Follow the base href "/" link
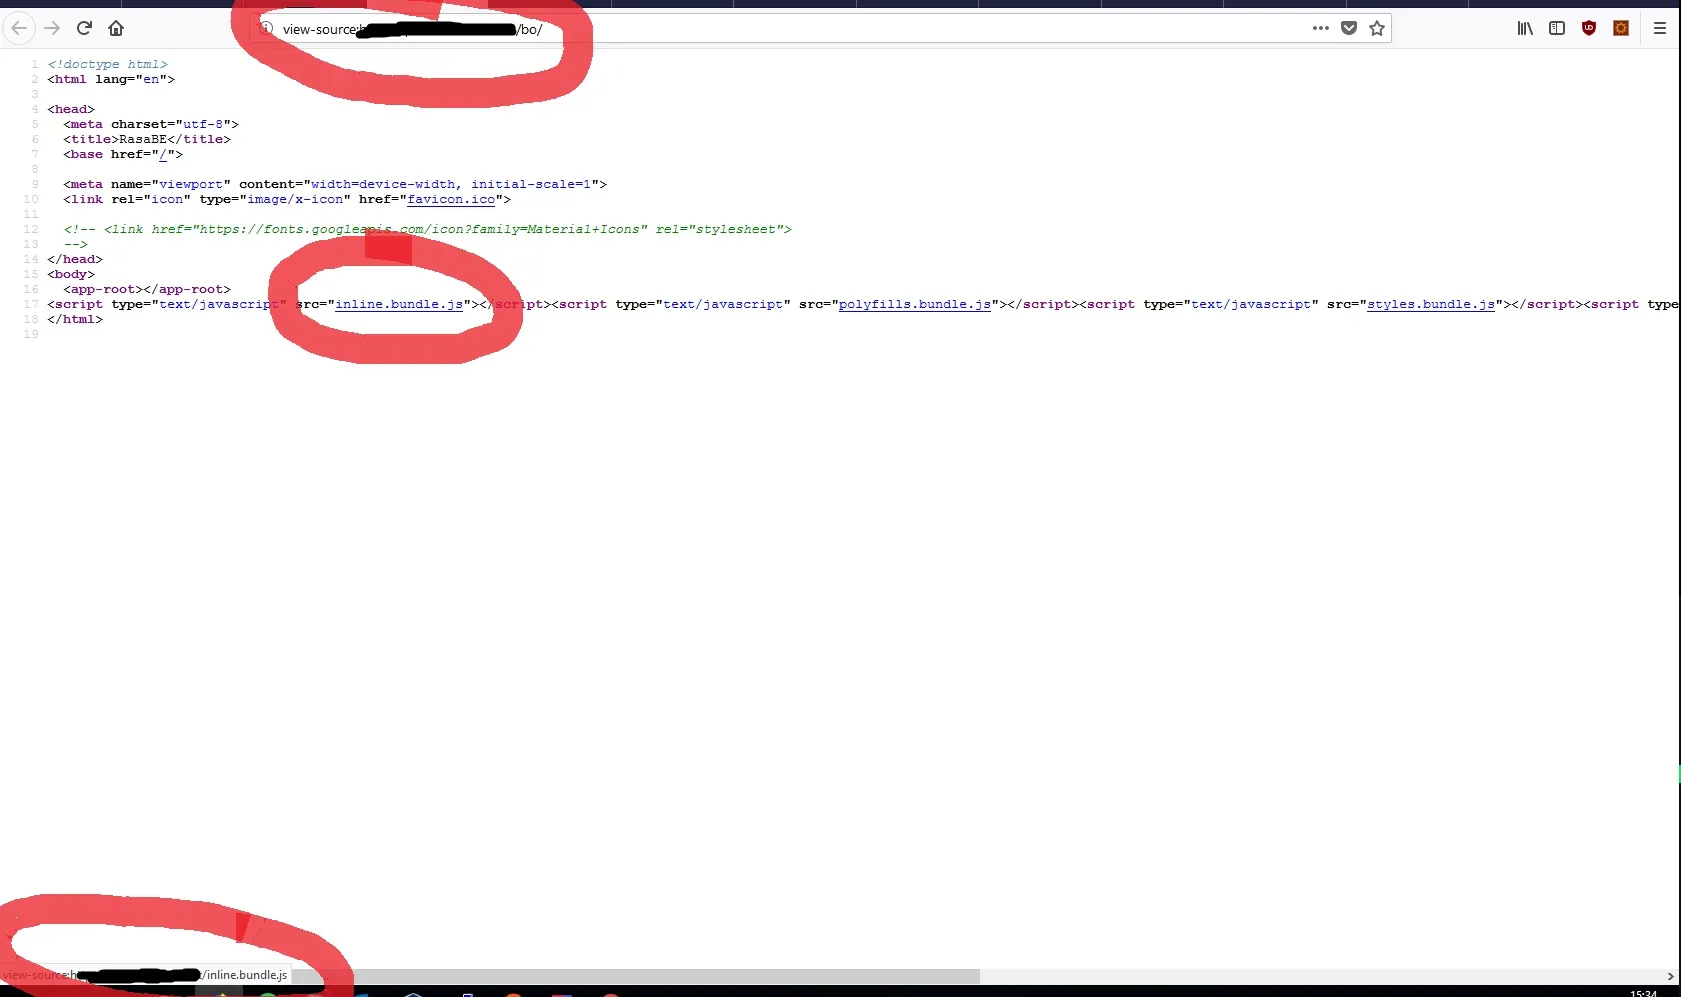Screen dimensions: 1681x997 (163, 154)
